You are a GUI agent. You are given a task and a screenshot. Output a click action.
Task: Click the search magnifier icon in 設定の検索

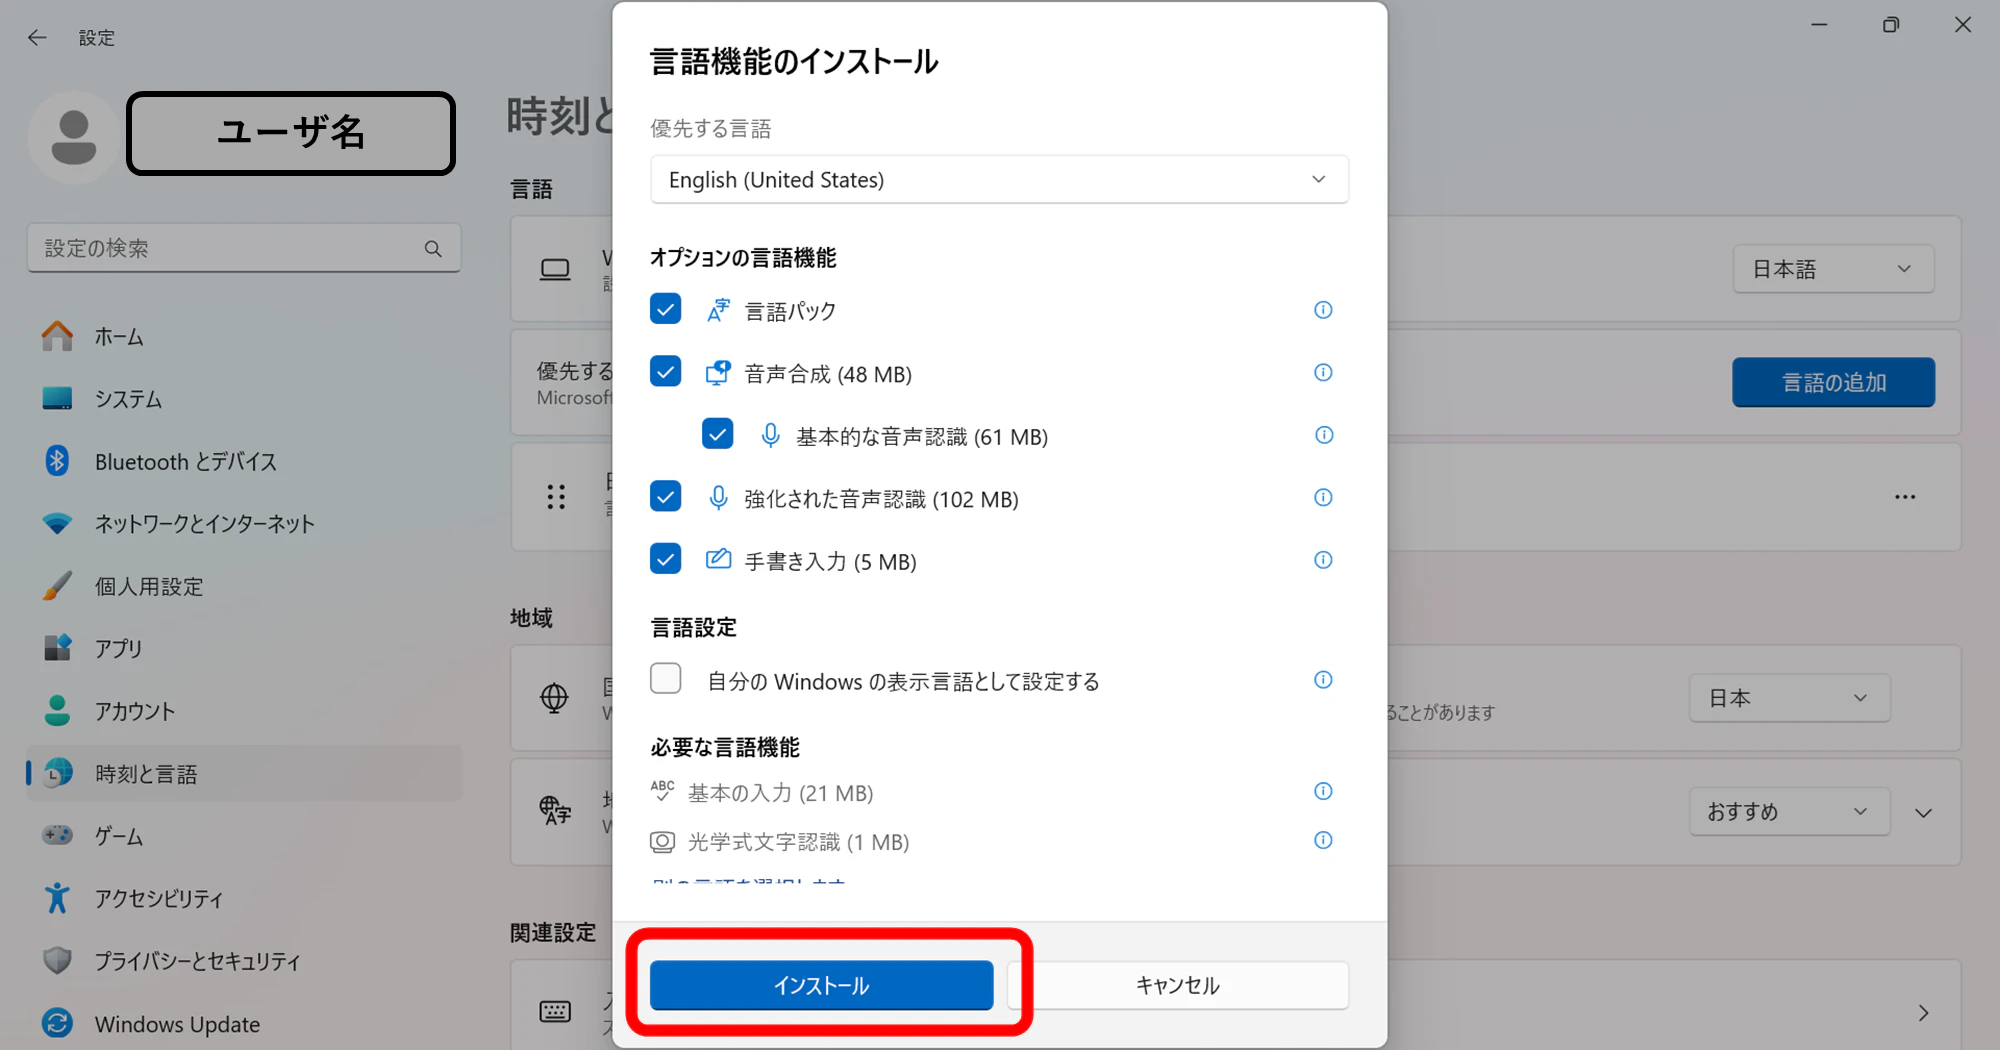click(x=433, y=248)
